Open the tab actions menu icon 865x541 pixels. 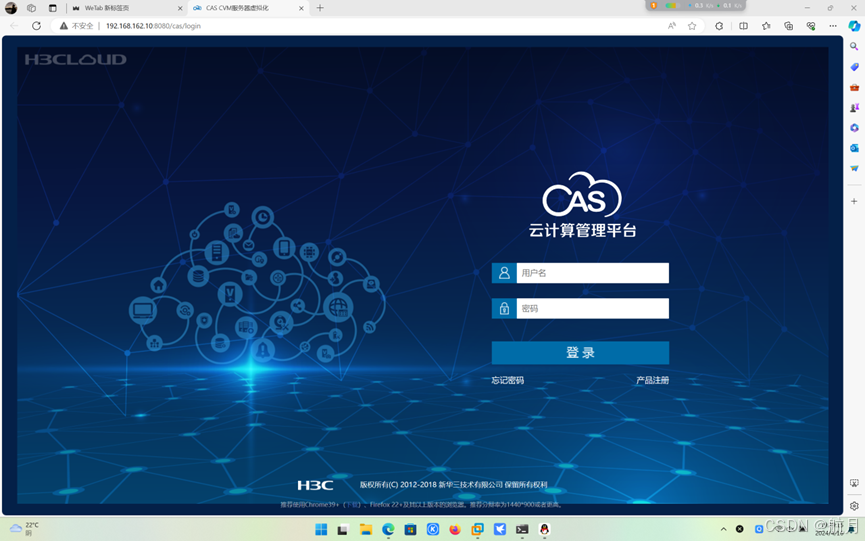52,8
